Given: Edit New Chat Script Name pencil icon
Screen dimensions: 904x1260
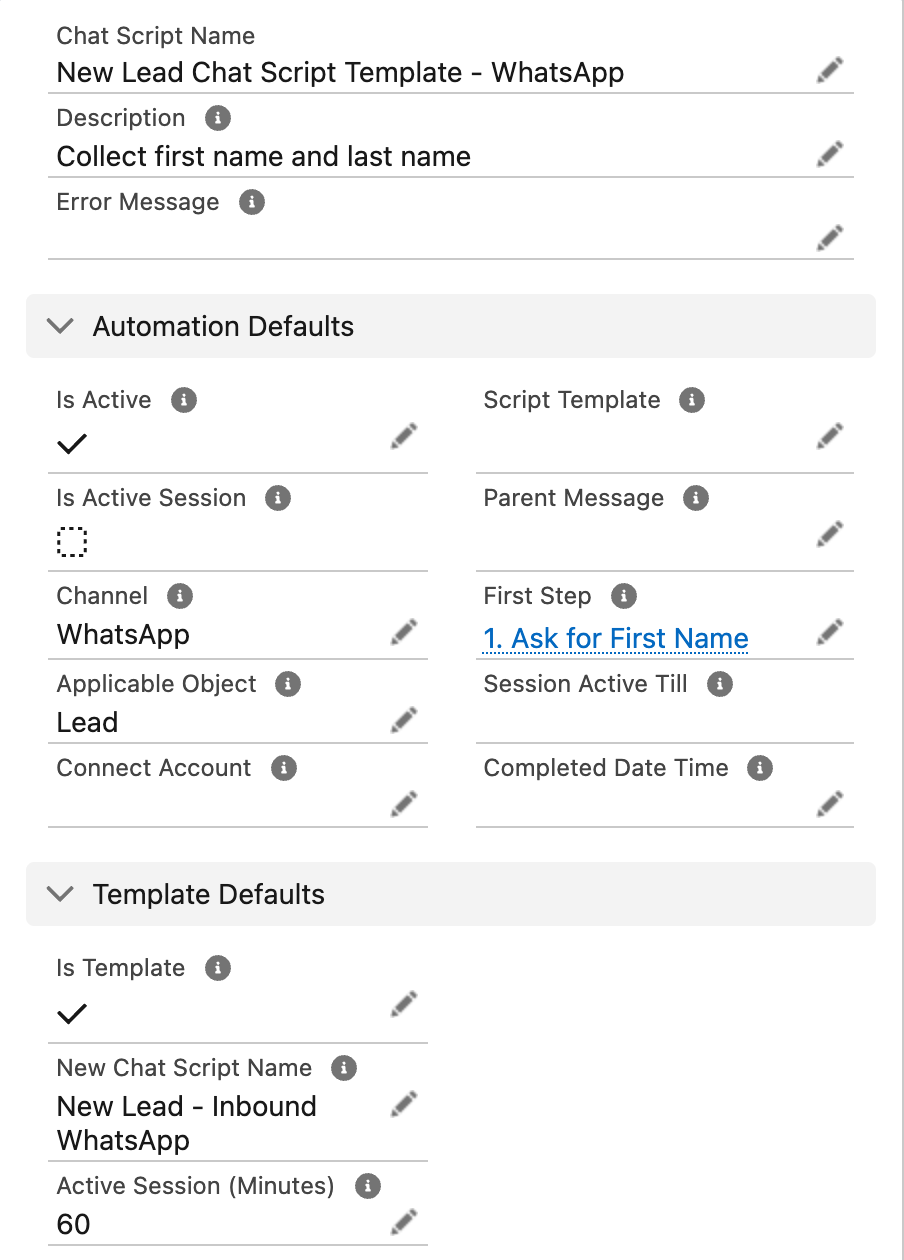Looking at the screenshot, I should point(404,1104).
